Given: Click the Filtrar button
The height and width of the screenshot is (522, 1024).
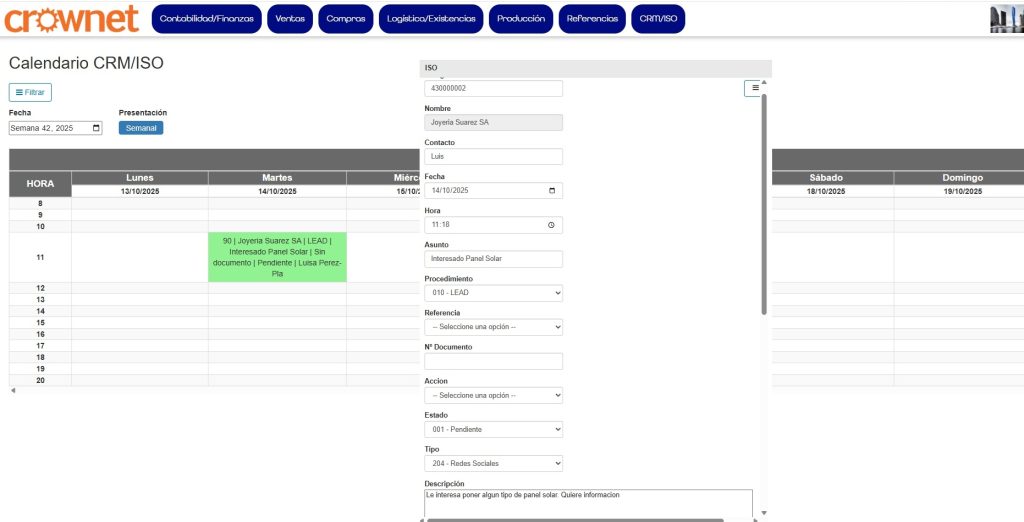Looking at the screenshot, I should (x=30, y=92).
